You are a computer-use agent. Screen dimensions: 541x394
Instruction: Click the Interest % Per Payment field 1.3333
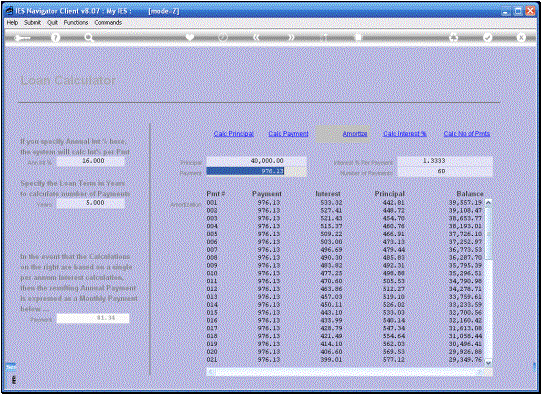coord(445,161)
